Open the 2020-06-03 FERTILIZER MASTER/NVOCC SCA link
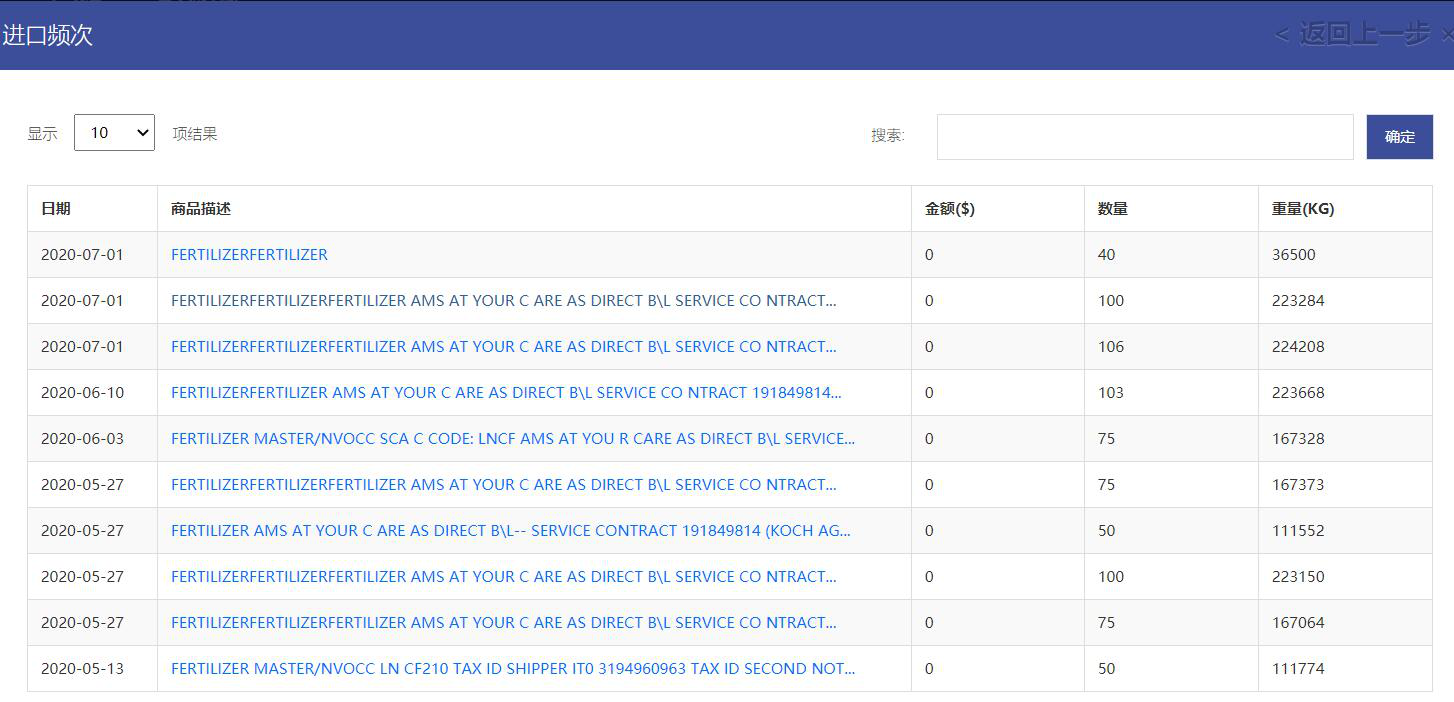The height and width of the screenshot is (702, 1454). coord(512,439)
